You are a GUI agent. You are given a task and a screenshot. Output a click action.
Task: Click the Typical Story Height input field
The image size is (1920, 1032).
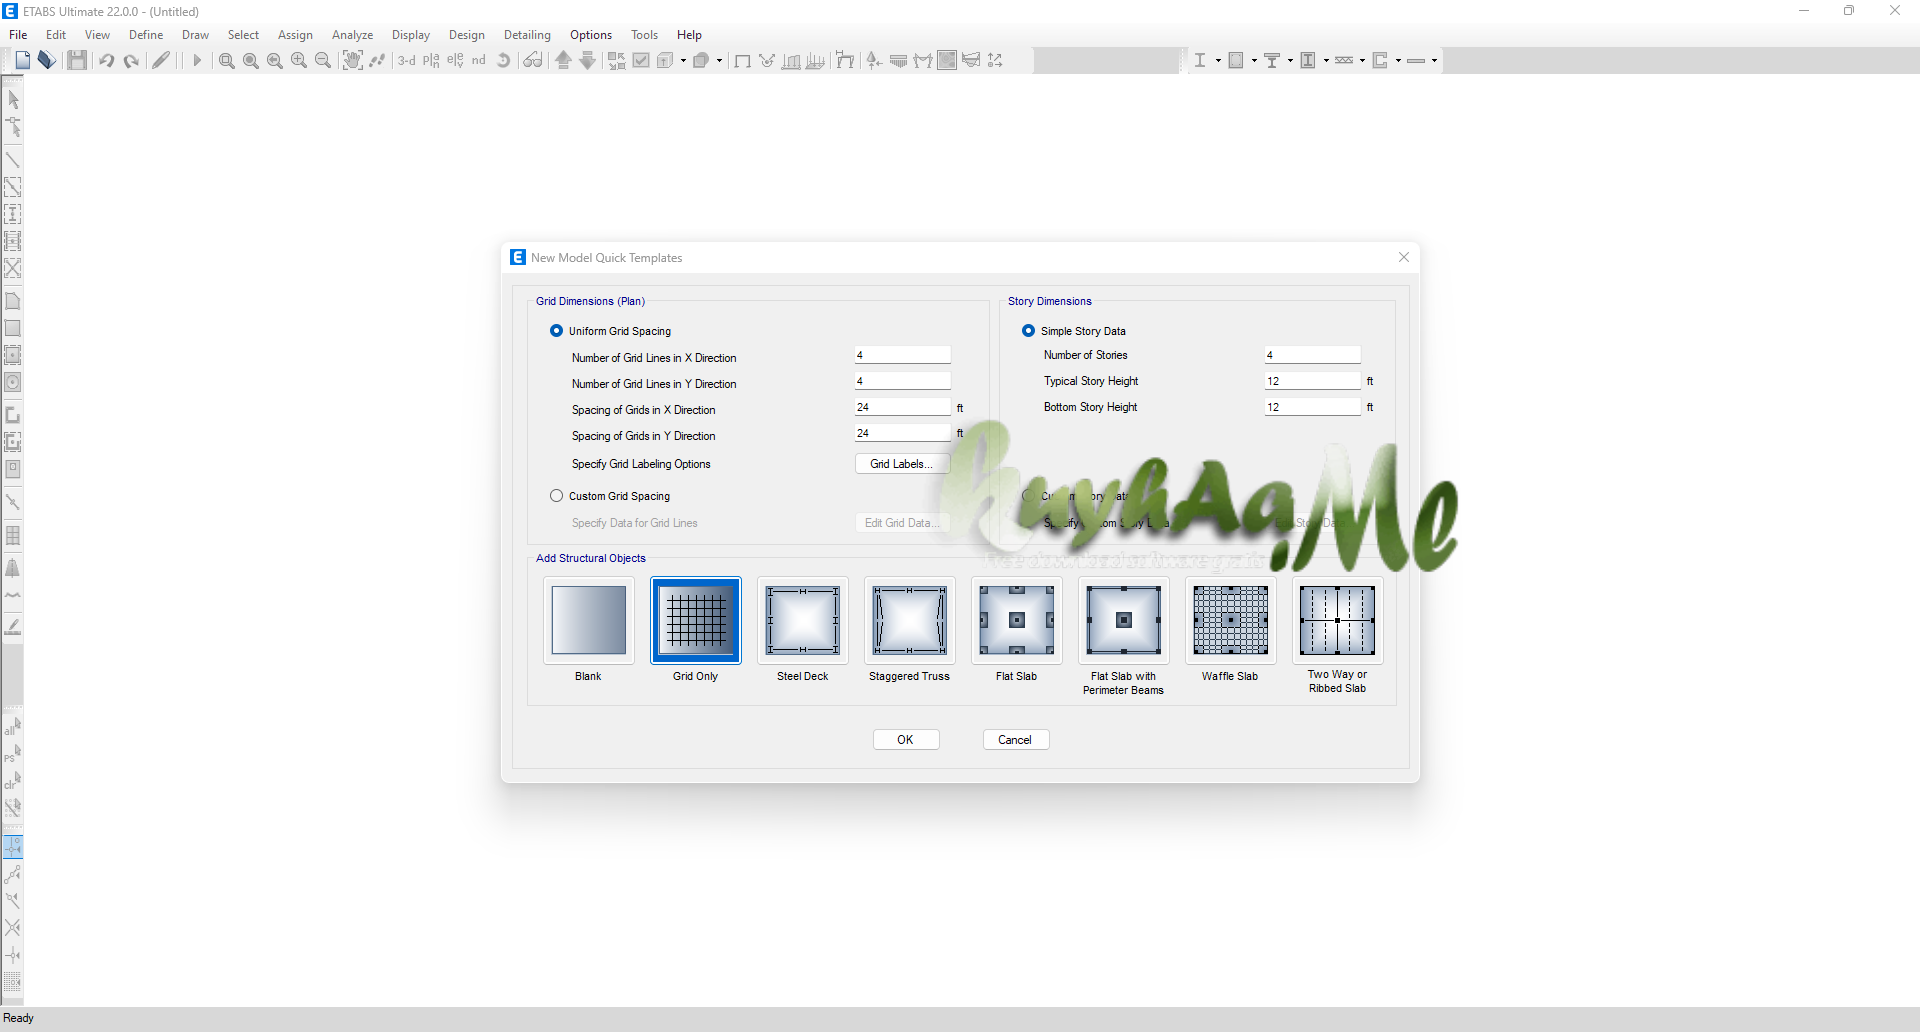[x=1313, y=381]
